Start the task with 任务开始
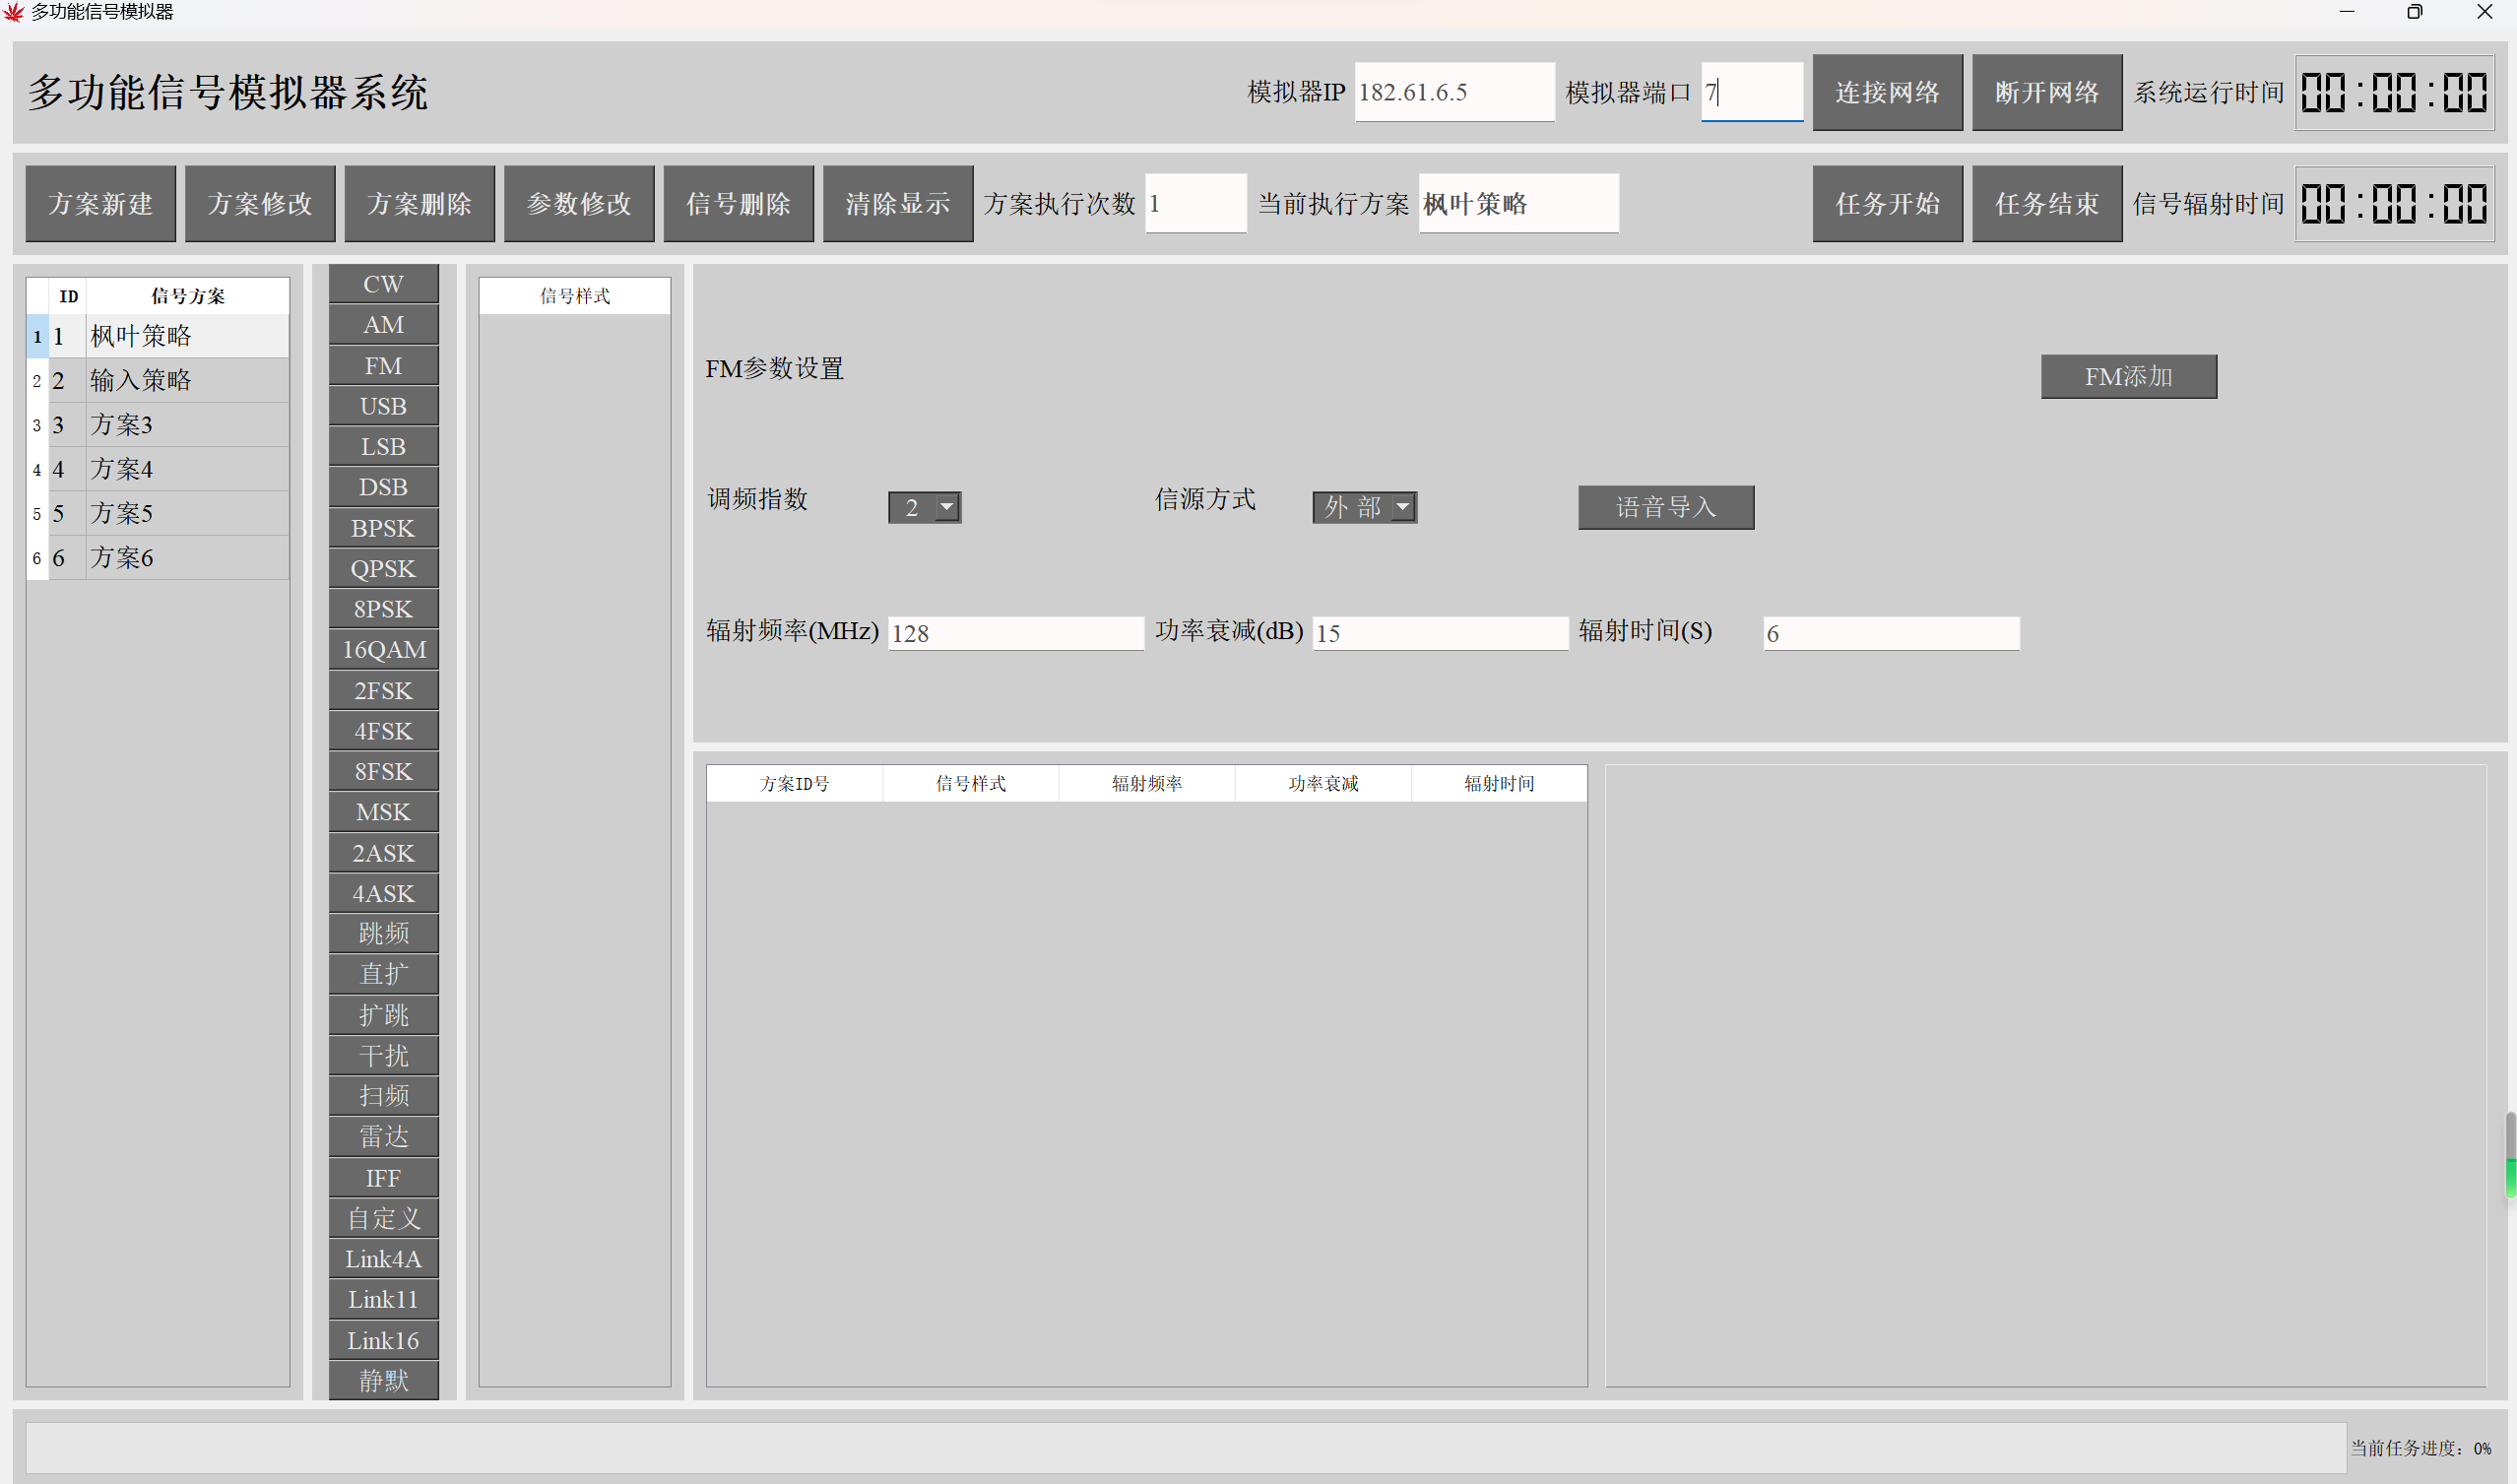The height and width of the screenshot is (1484, 2517). (1887, 204)
